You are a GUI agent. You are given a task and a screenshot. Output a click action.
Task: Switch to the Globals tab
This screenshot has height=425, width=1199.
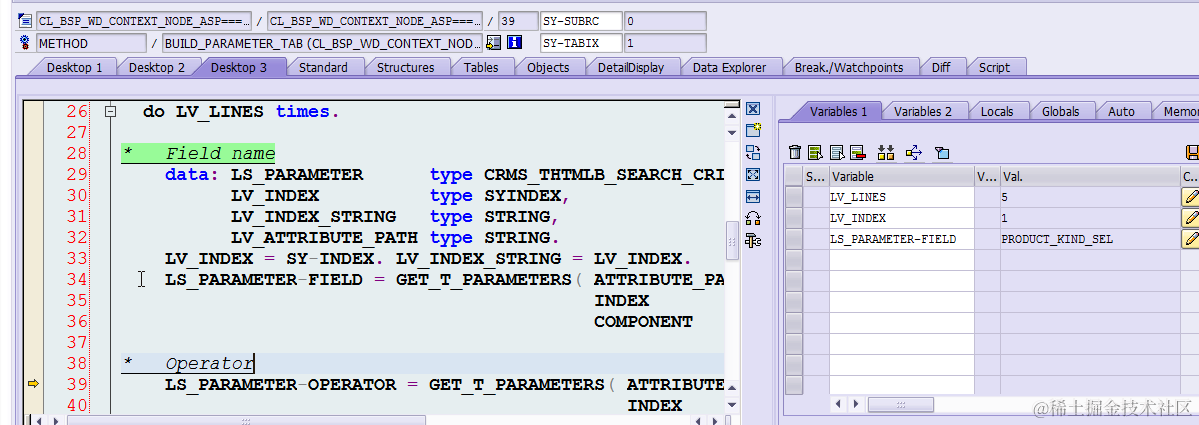tap(1060, 111)
